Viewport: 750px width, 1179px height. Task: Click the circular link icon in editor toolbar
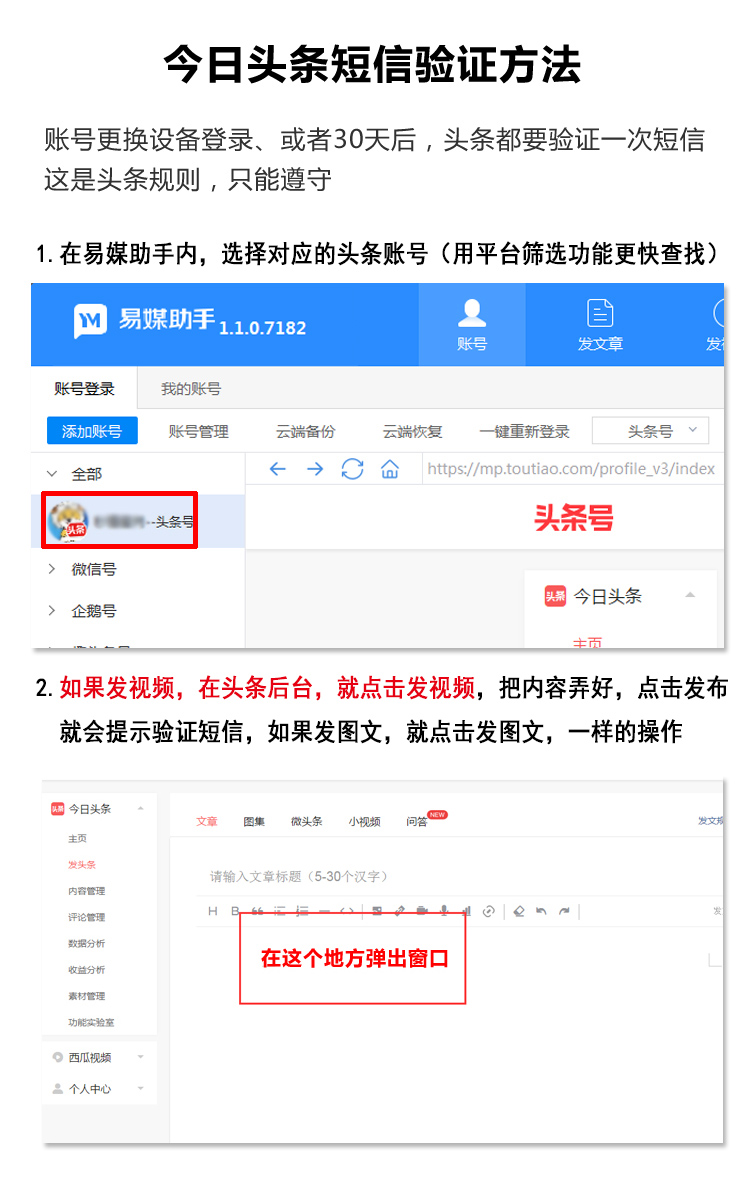(x=488, y=911)
